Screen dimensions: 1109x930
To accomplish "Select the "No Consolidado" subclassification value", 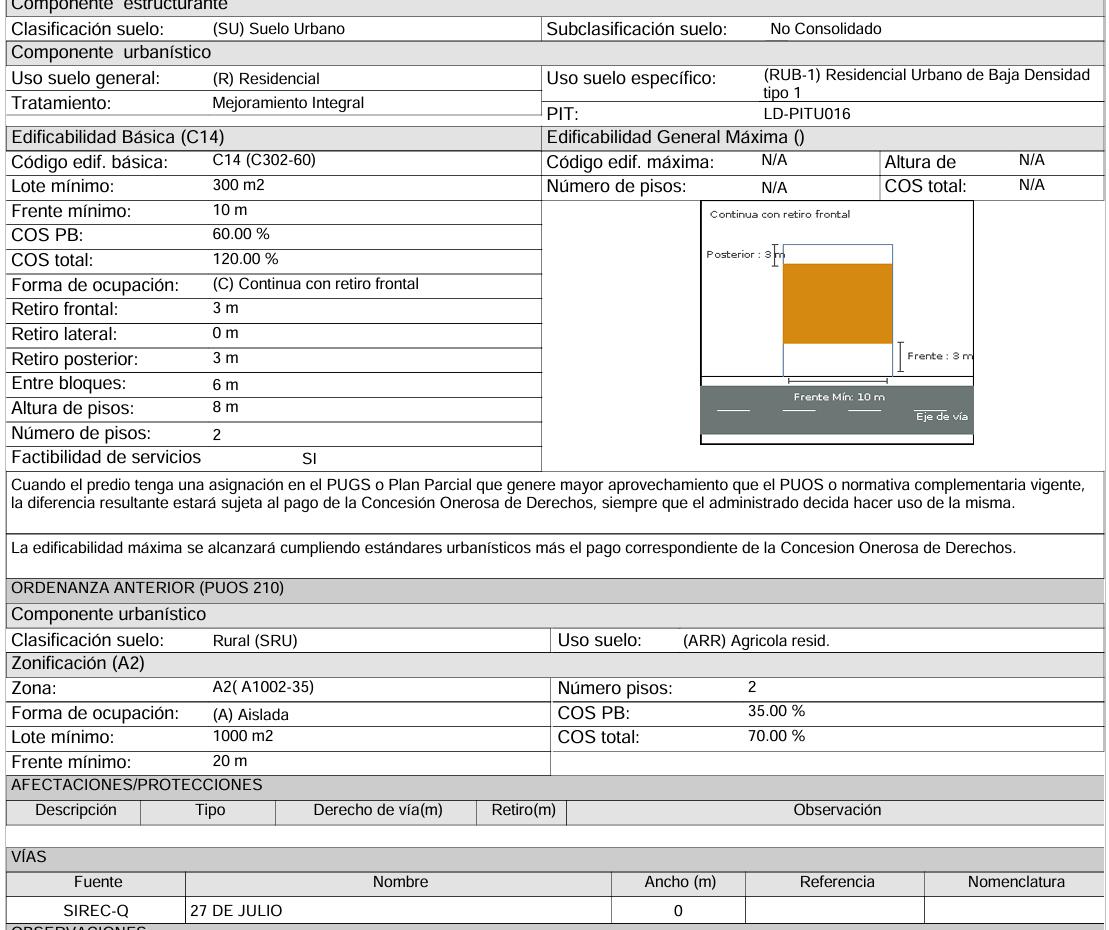I will (825, 29).
